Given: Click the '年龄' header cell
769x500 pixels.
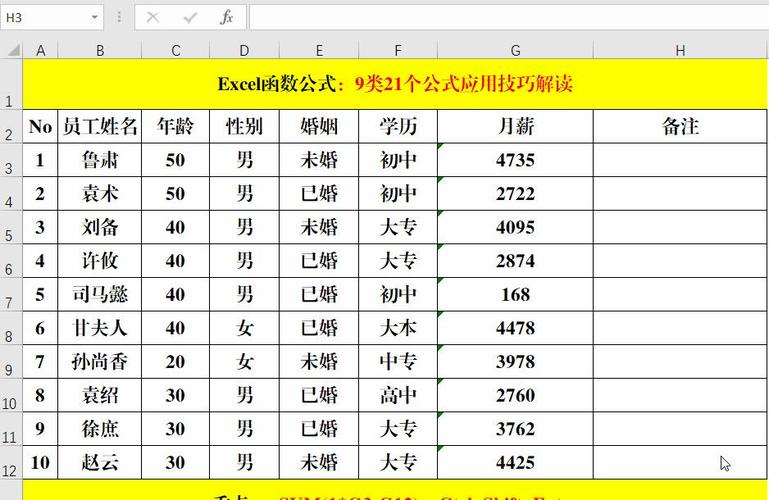Looking at the screenshot, I should click(x=176, y=126).
